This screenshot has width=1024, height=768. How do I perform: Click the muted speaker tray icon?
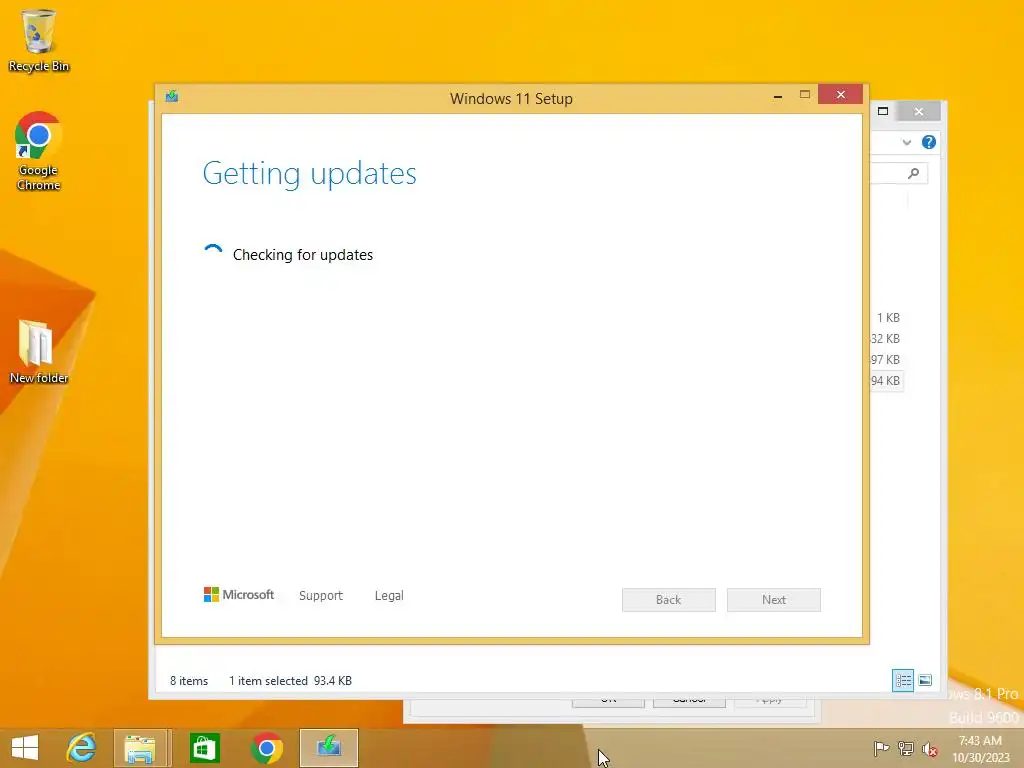[x=930, y=749]
